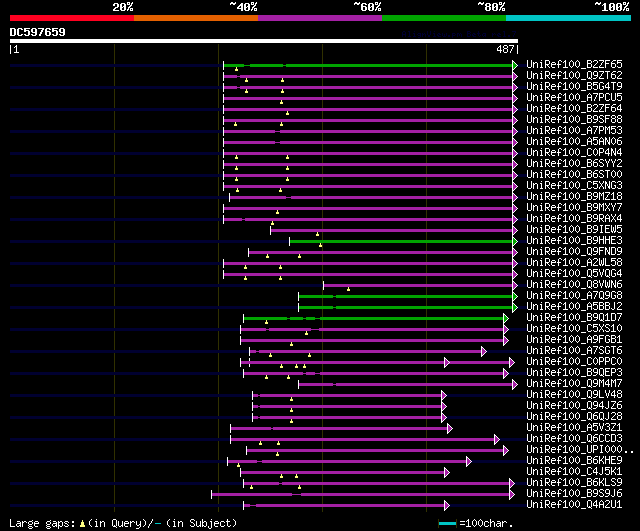
Task: Click UniRef100_C0P4N4 label
Action: coord(574,153)
